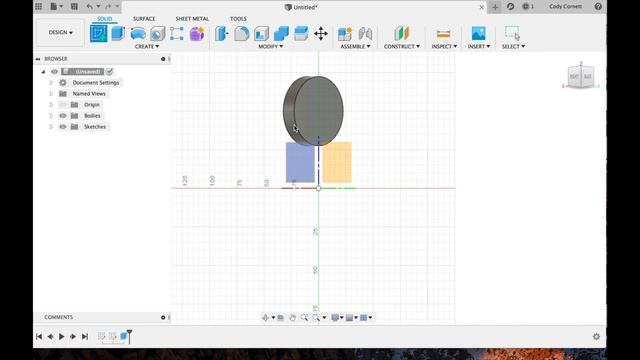The image size is (640, 360).
Task: Open the Display Settings dropdown
Action: pyautogui.click(x=337, y=318)
